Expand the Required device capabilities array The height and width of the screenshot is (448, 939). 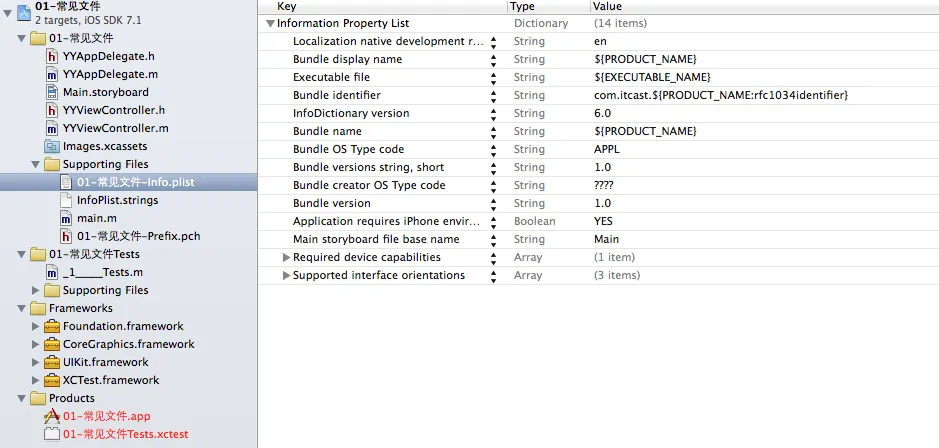coord(286,257)
